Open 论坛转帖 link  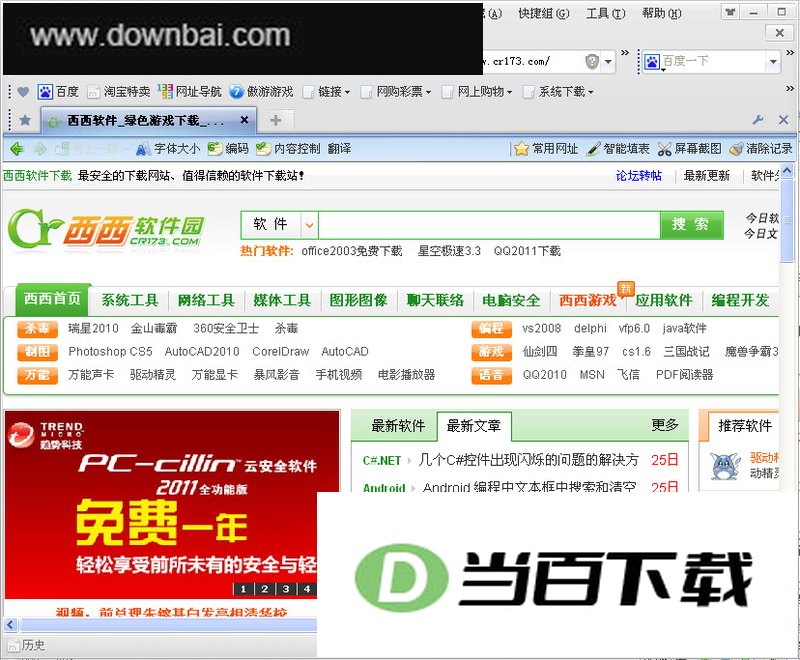[638, 176]
